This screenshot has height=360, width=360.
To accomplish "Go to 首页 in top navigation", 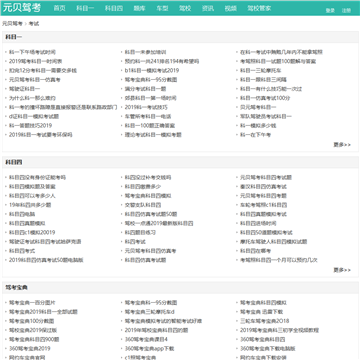I will [x=60, y=8].
